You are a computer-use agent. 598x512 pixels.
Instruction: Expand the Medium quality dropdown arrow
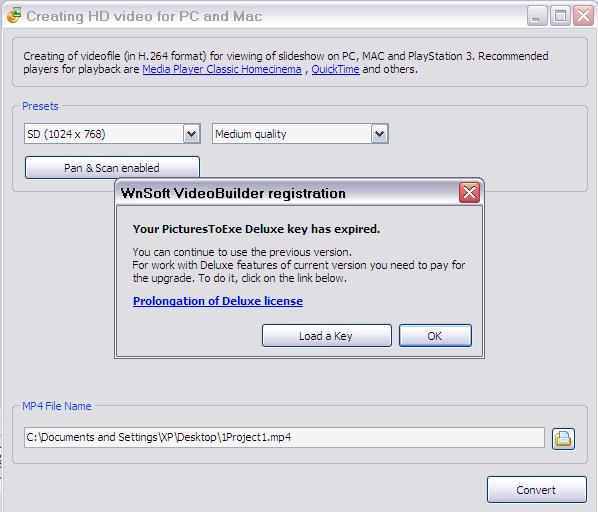click(x=379, y=134)
